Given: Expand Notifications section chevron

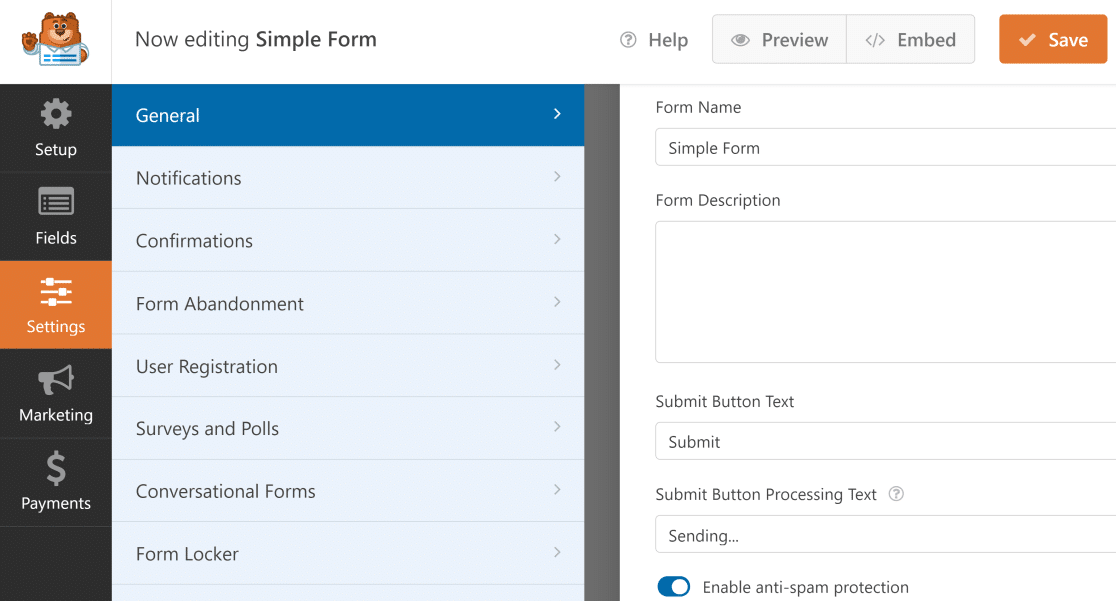Looking at the screenshot, I should [x=557, y=176].
